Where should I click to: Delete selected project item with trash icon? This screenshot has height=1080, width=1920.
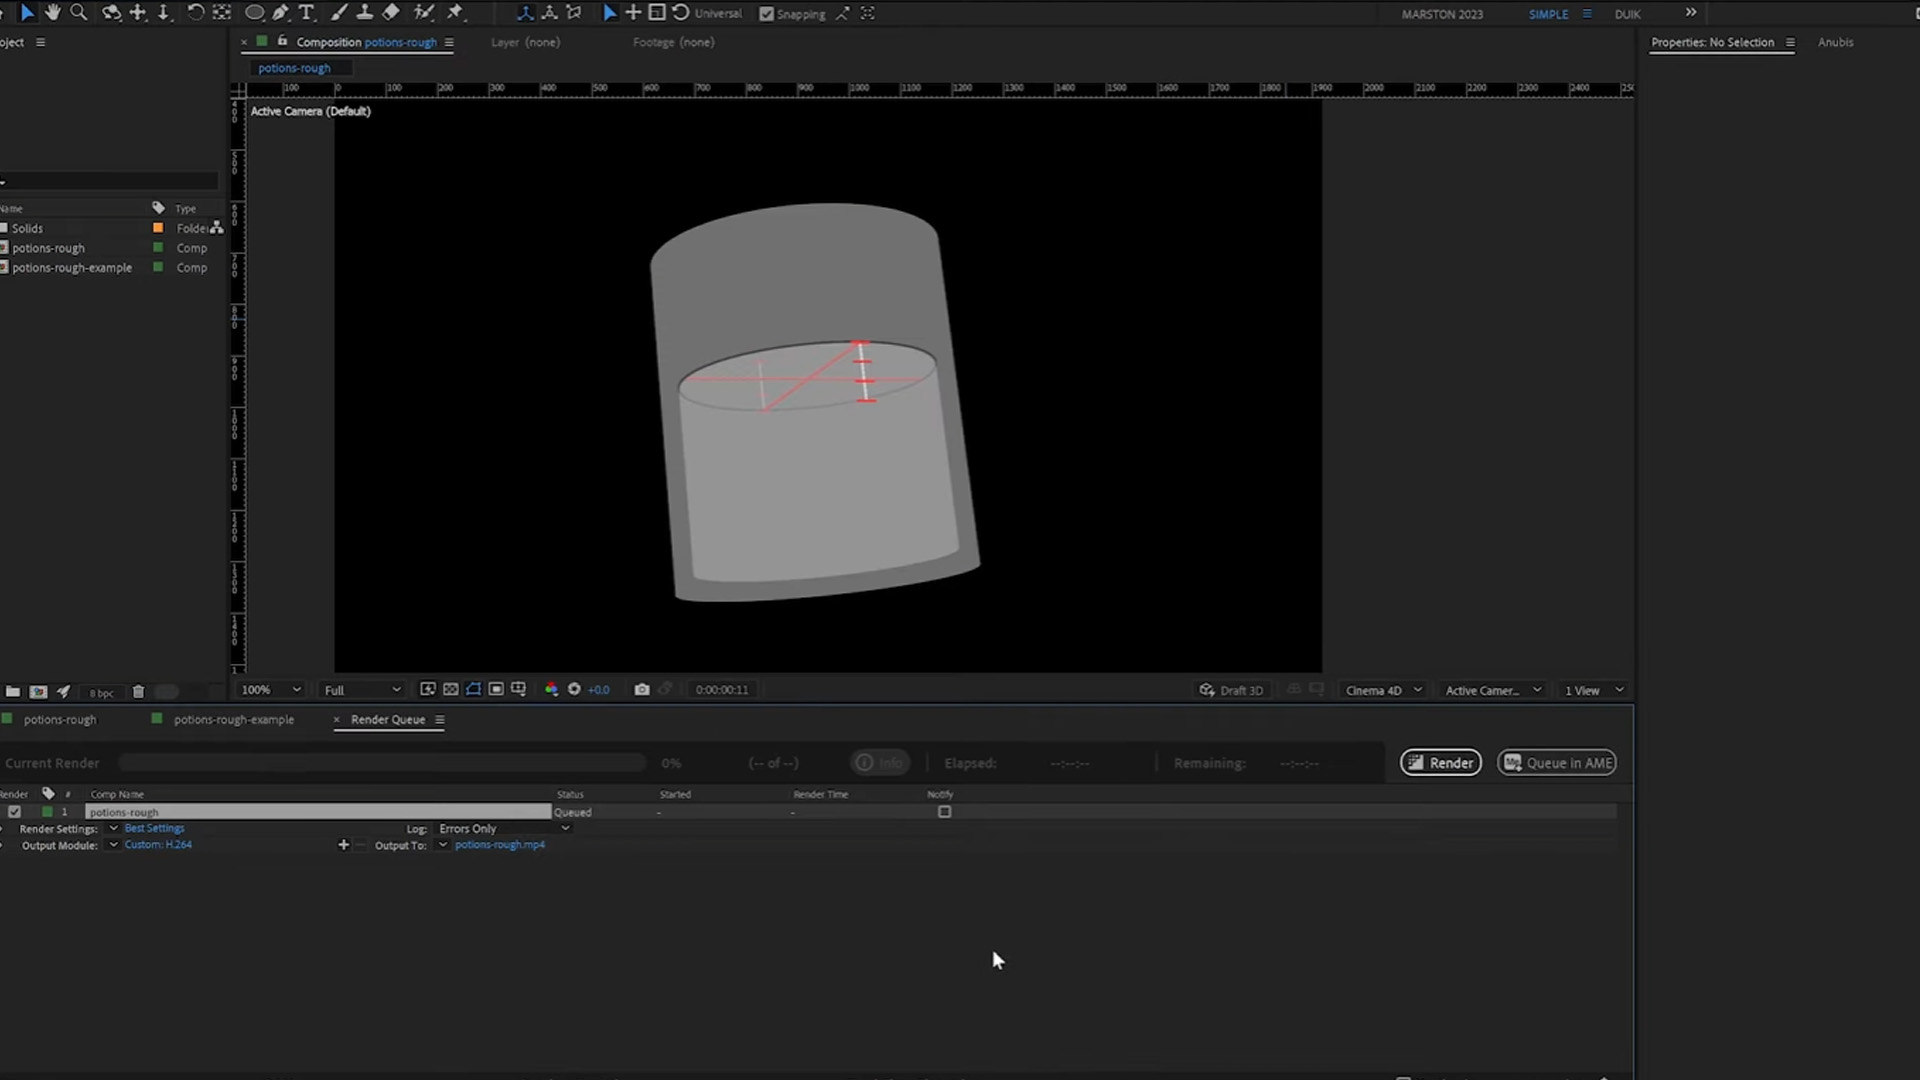(138, 691)
